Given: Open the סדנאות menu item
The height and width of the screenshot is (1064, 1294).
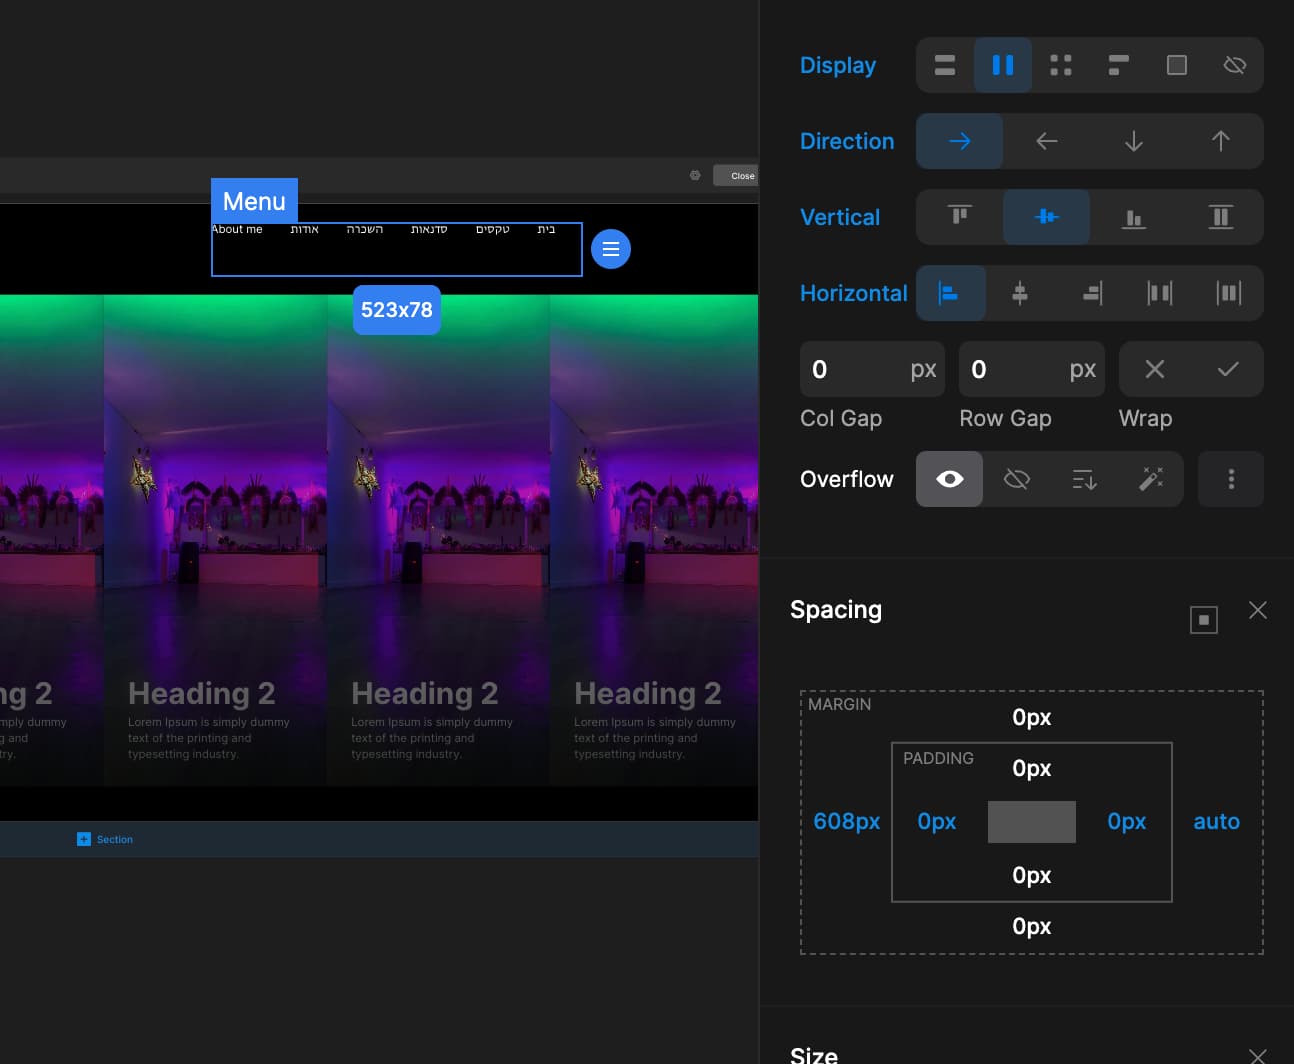Looking at the screenshot, I should 429,229.
